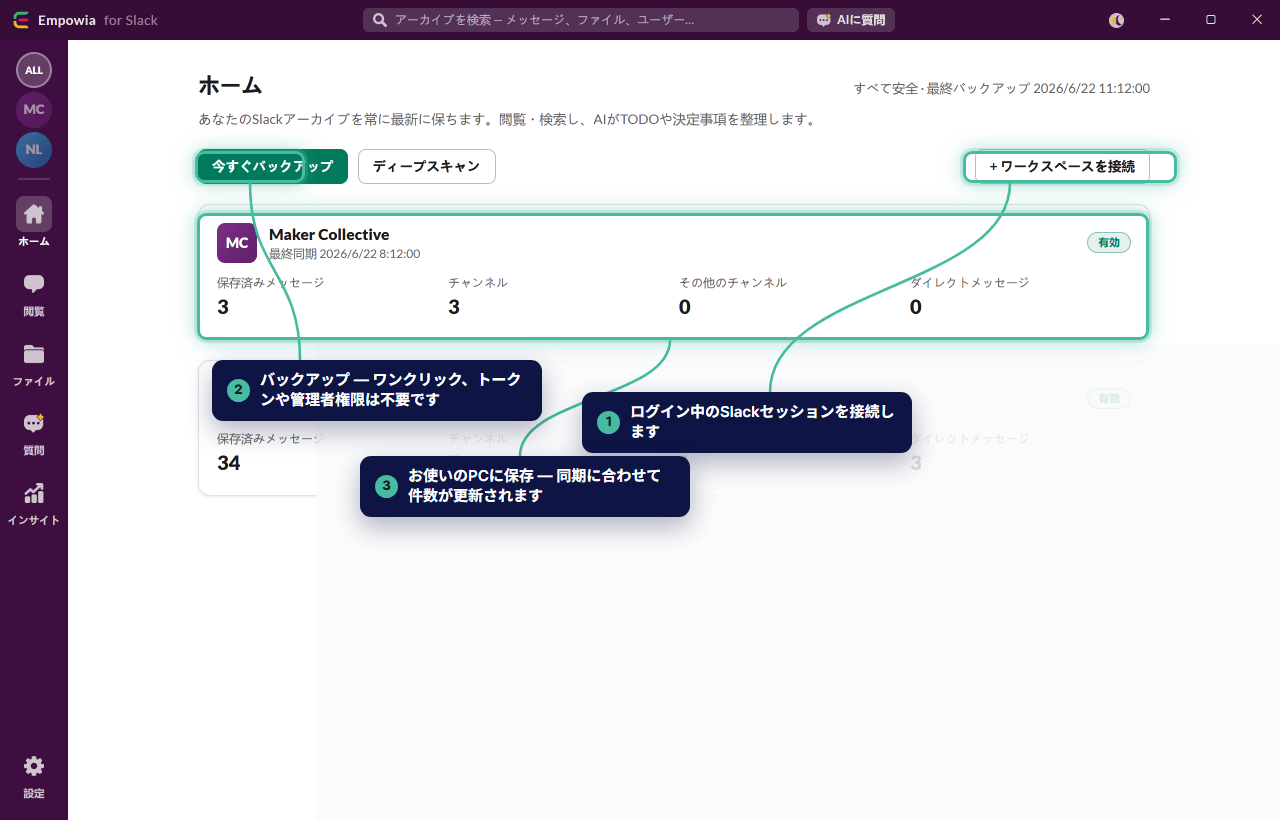Image resolution: width=1280 pixels, height=820 pixels.
Task: Click the 保存済みメッセージ label in Maker Collective card
Action: (x=270, y=283)
